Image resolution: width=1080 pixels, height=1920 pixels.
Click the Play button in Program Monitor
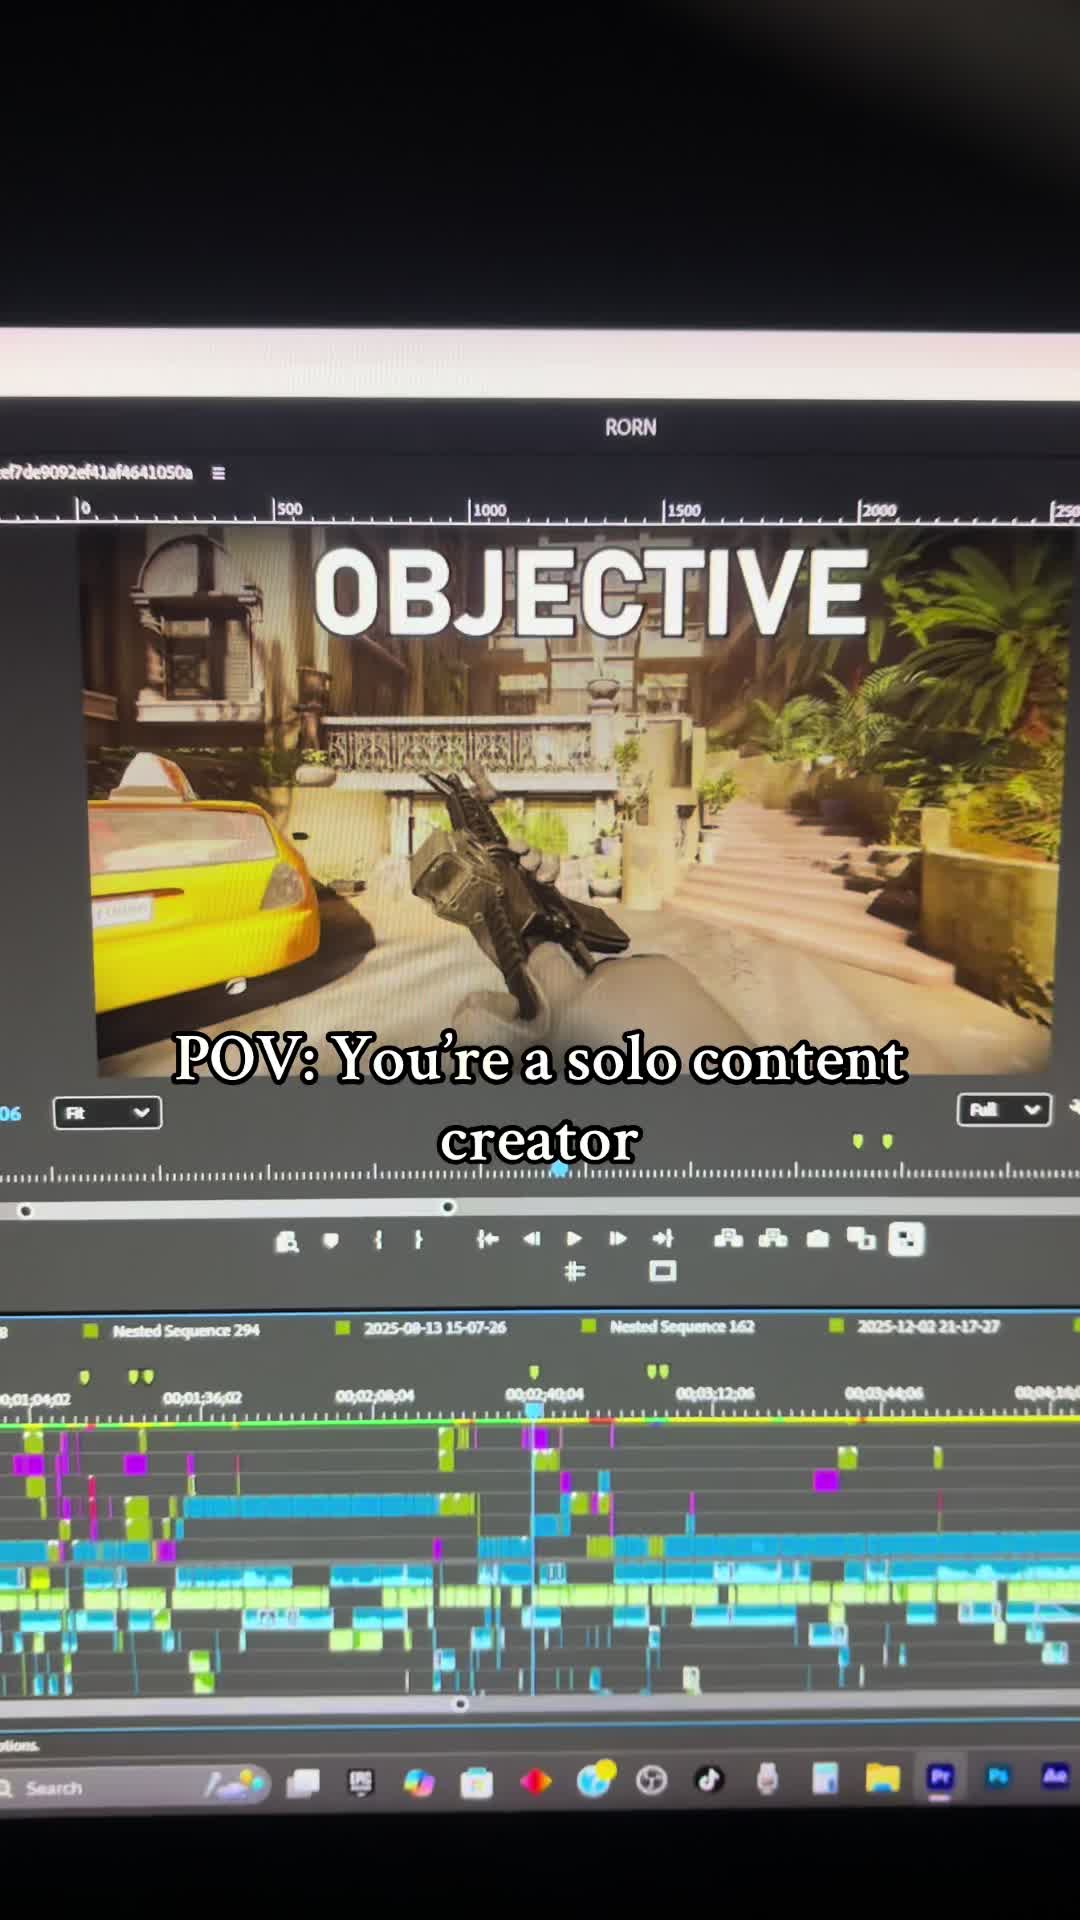(574, 1239)
